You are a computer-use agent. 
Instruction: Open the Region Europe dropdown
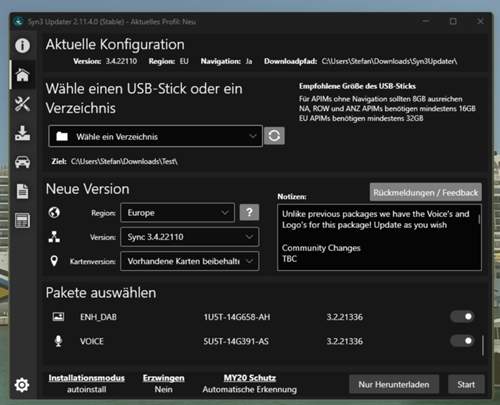[x=177, y=213]
